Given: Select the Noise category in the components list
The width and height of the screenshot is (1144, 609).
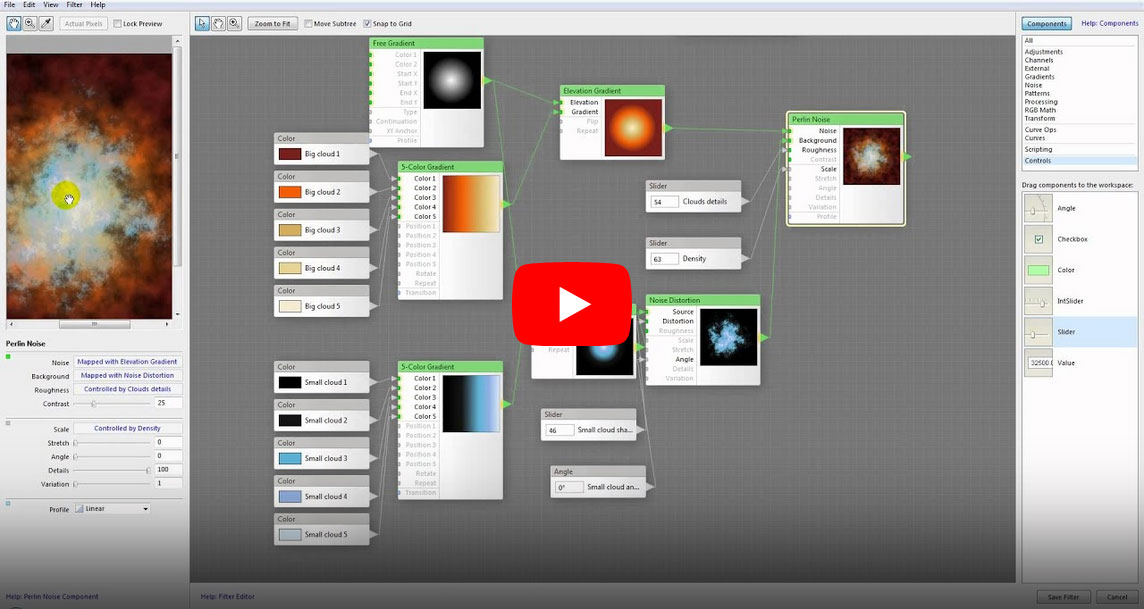Looking at the screenshot, I should 1033,85.
